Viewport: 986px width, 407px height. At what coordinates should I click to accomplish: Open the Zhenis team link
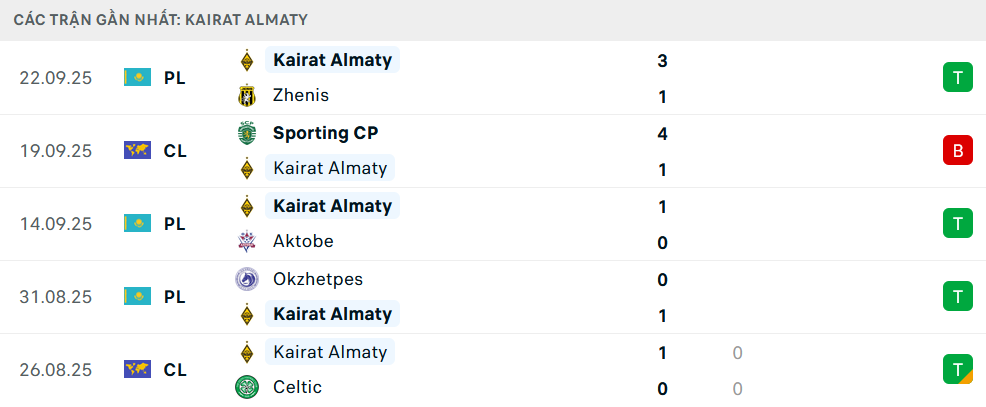(x=301, y=96)
